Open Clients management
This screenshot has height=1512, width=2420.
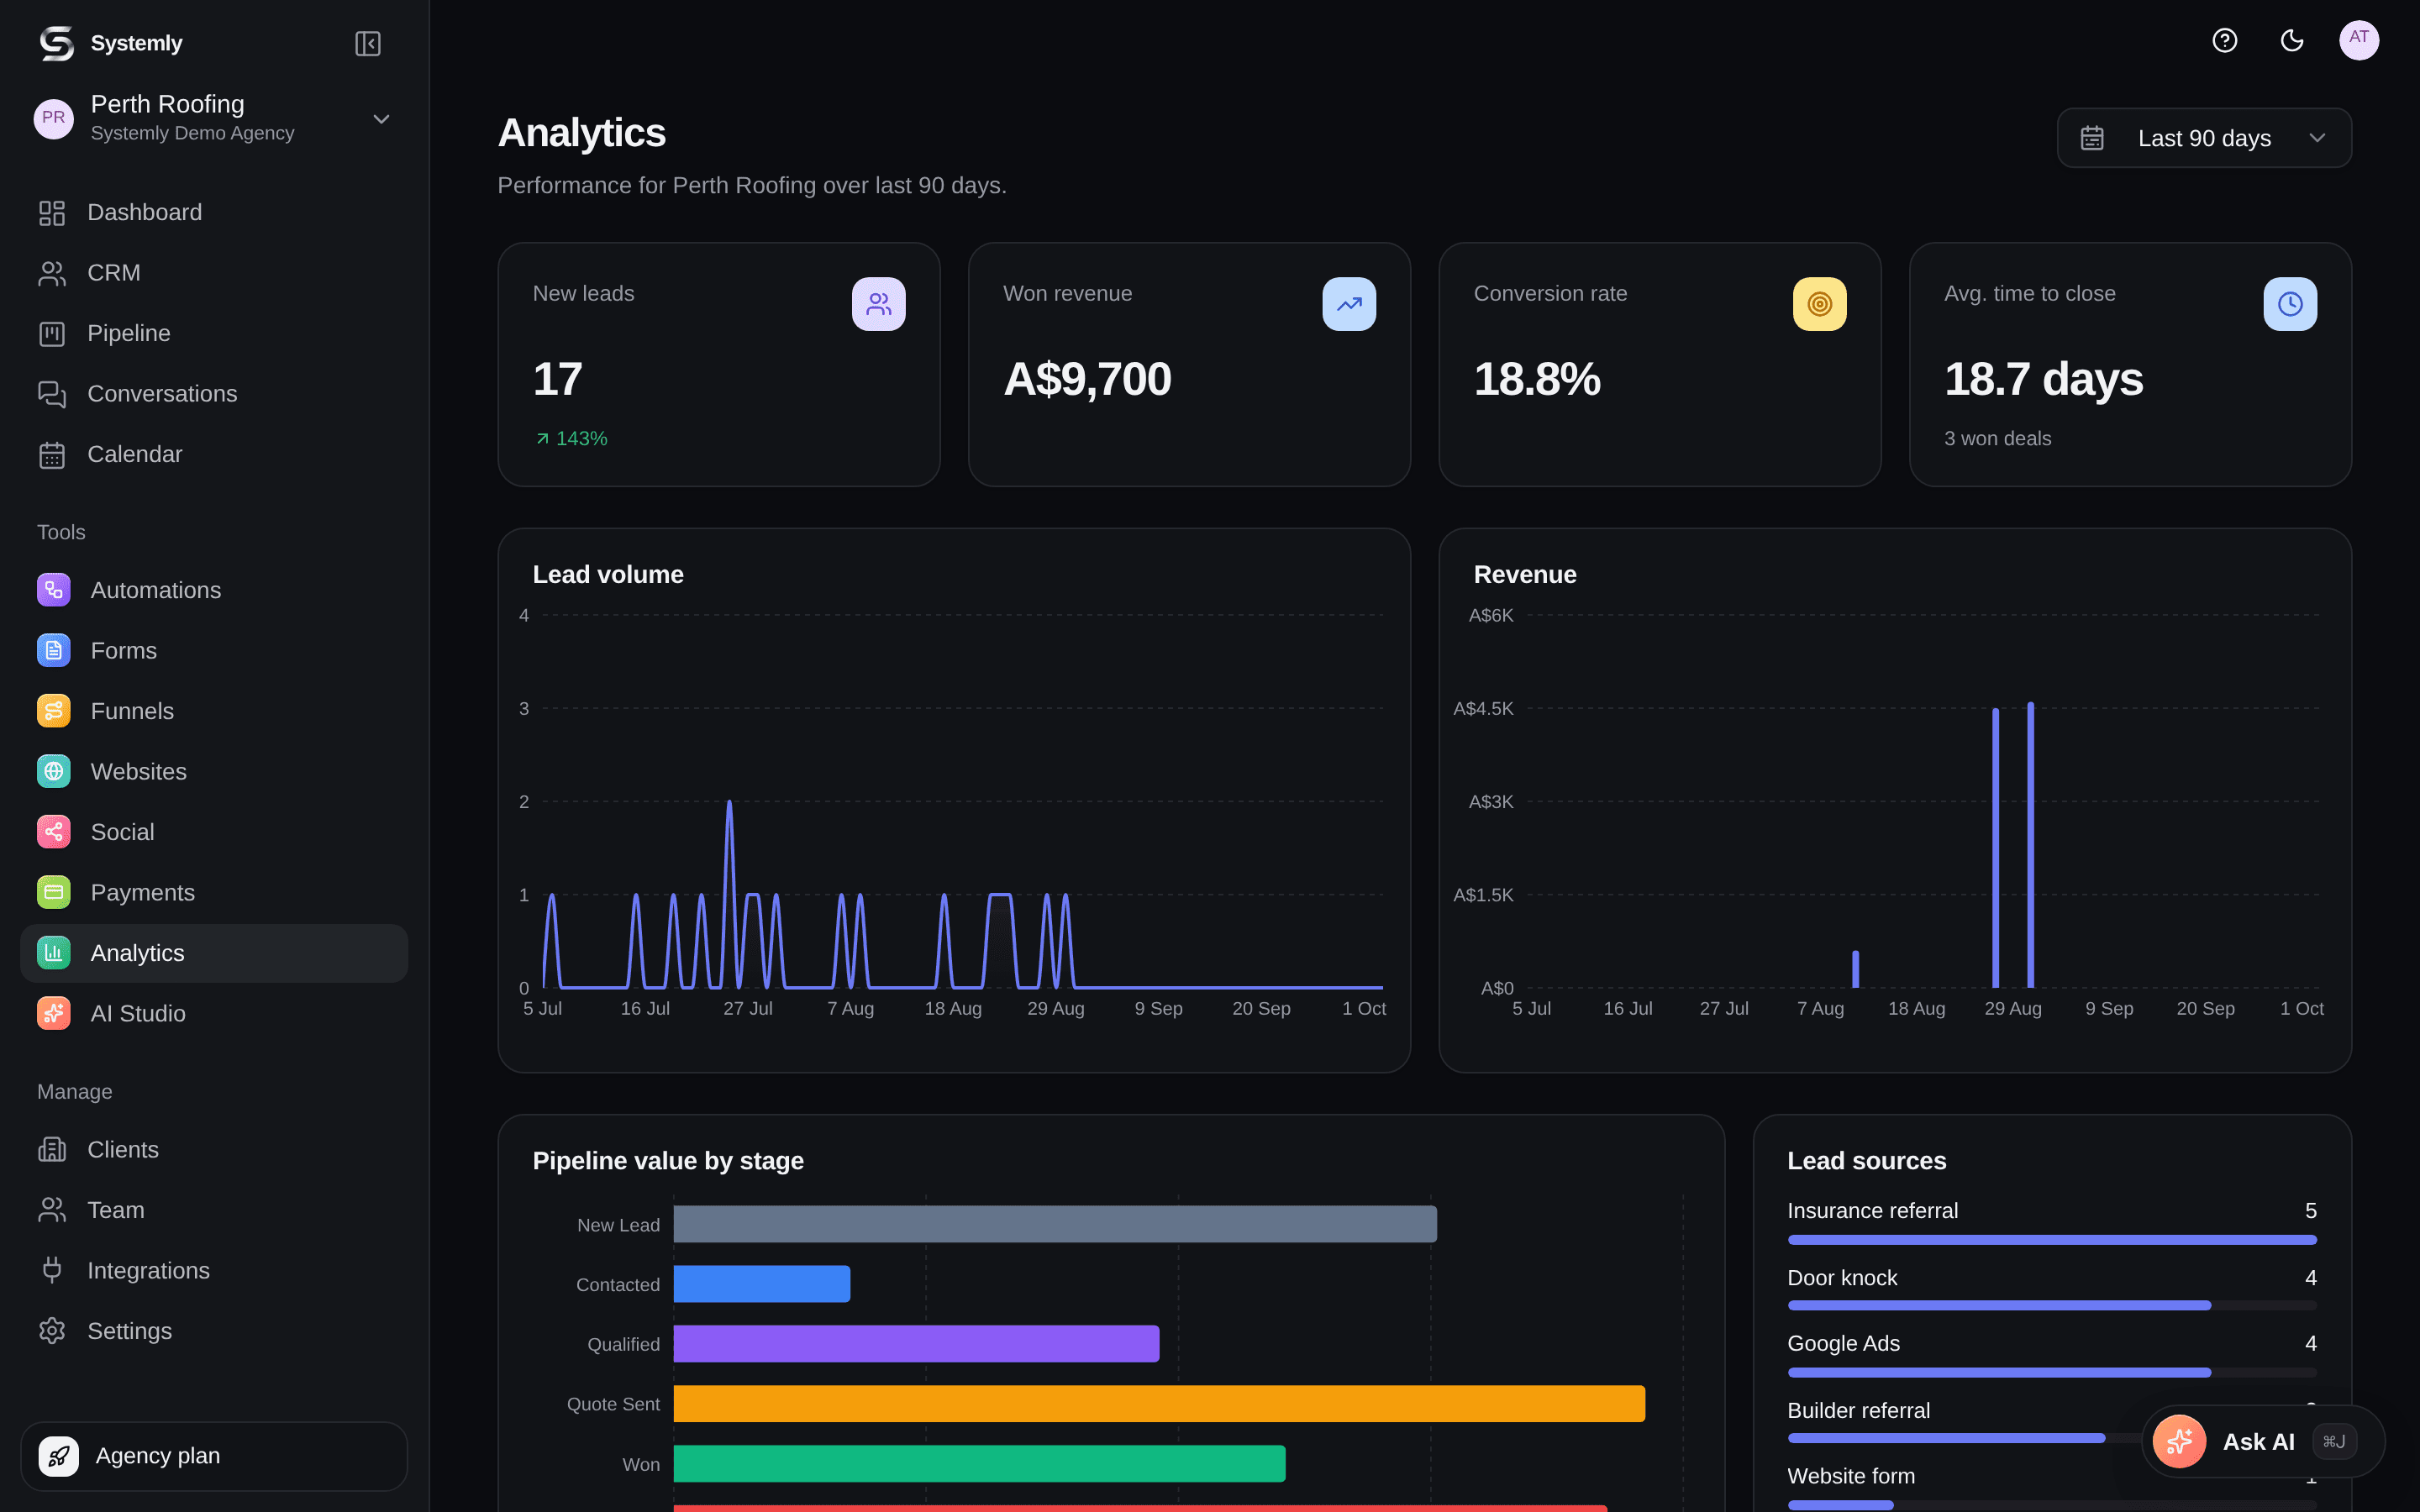[213, 1150]
